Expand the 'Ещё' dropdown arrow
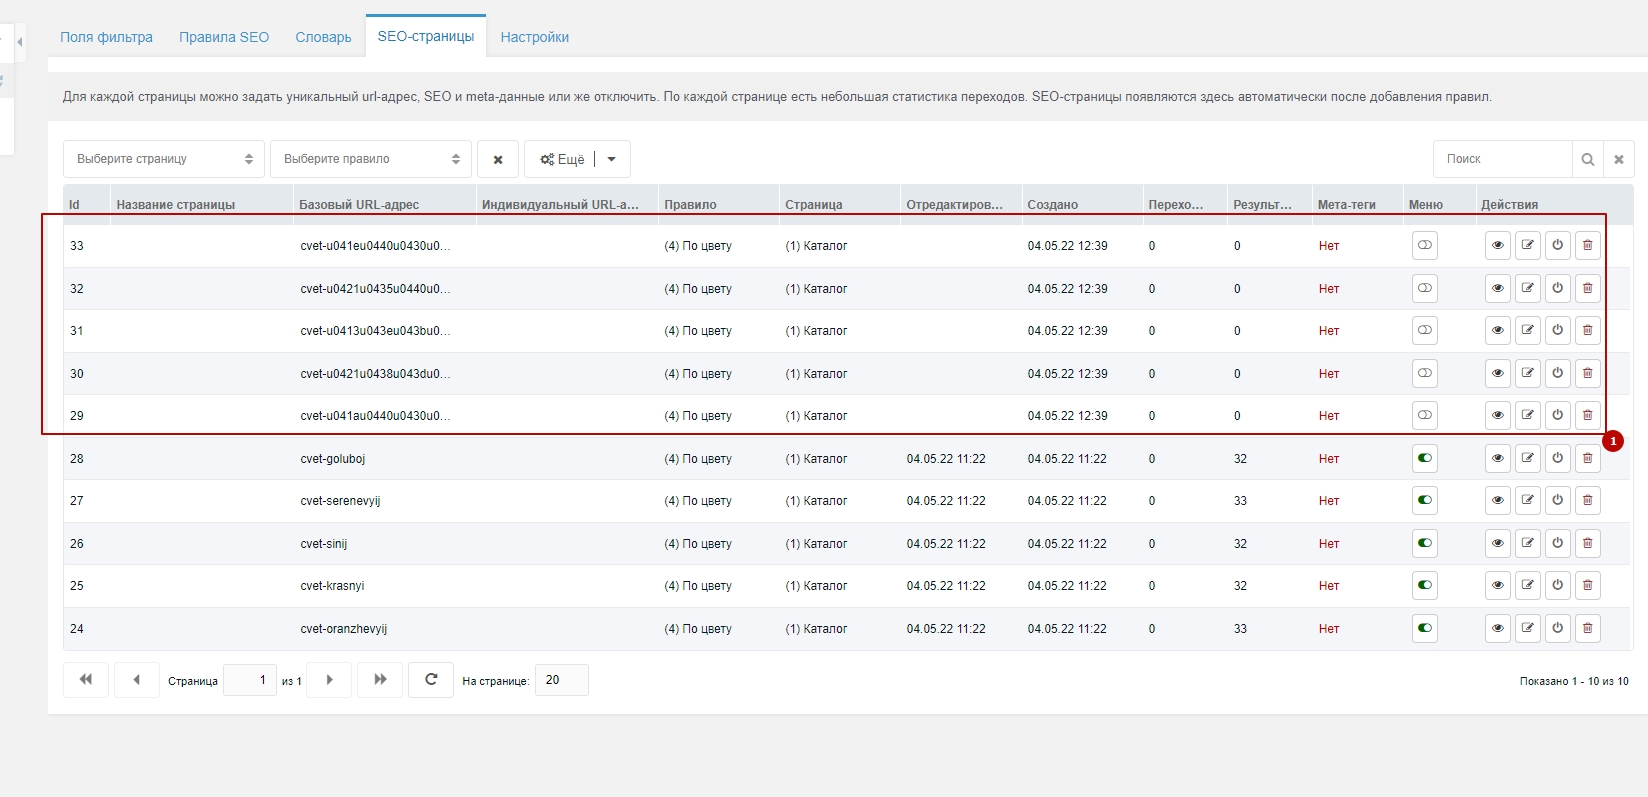1648x797 pixels. 612,159
